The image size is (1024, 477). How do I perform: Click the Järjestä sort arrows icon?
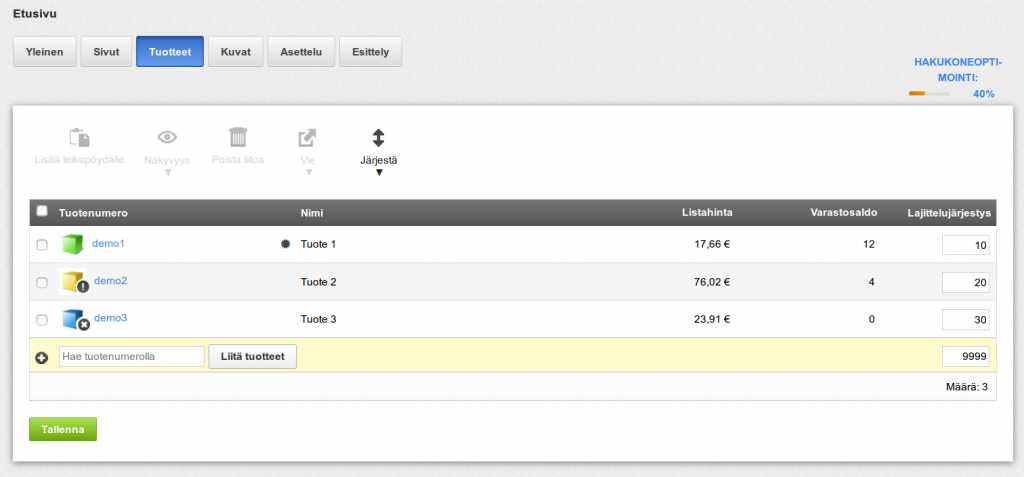click(x=379, y=137)
